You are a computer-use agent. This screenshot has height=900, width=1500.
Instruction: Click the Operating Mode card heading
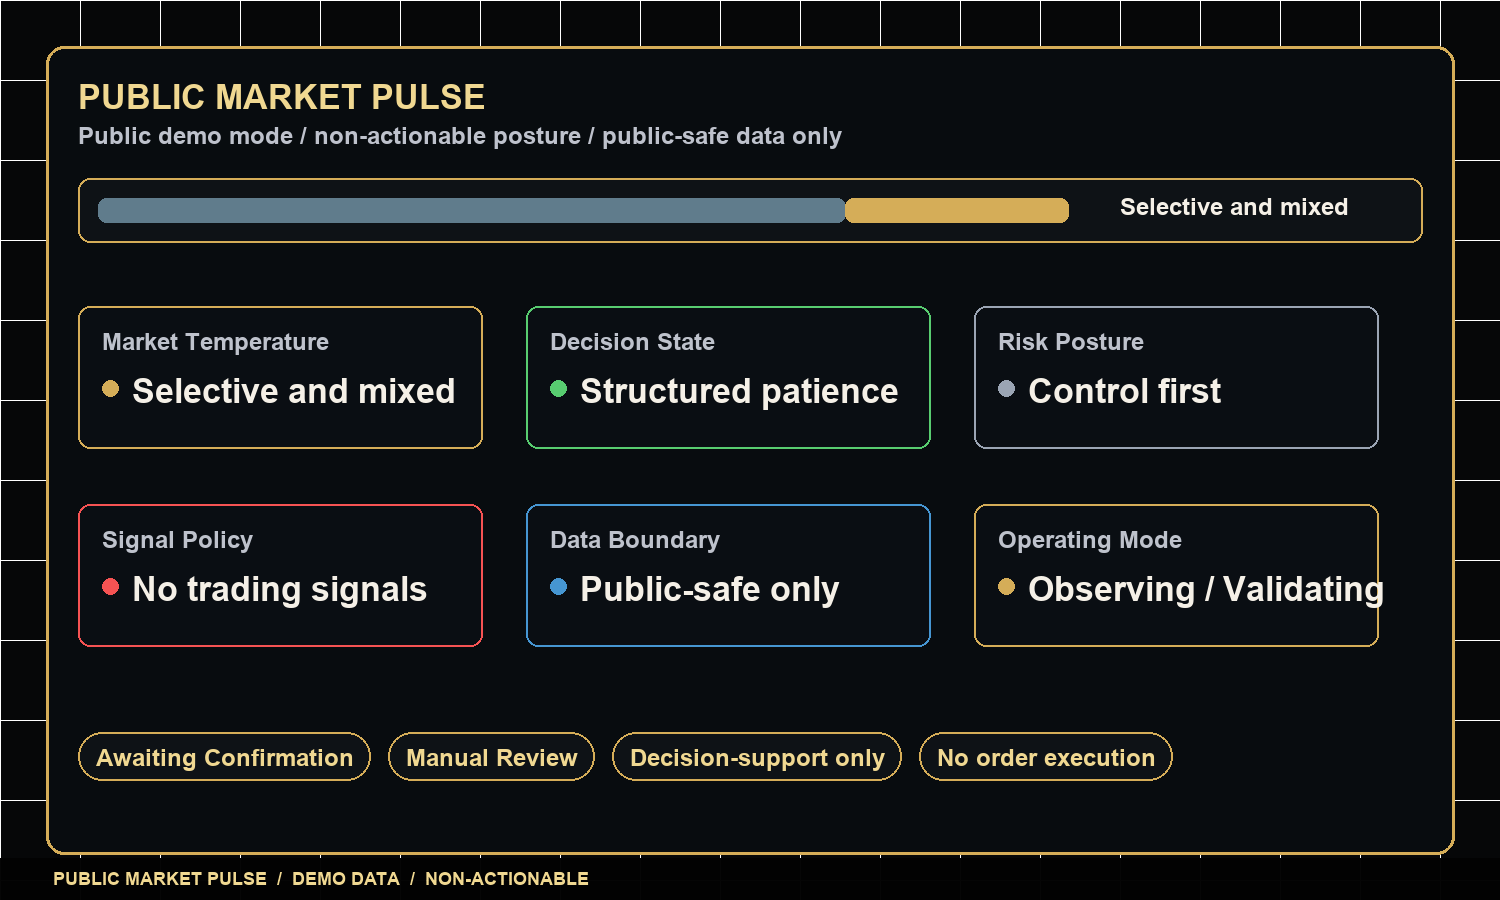tap(1090, 540)
